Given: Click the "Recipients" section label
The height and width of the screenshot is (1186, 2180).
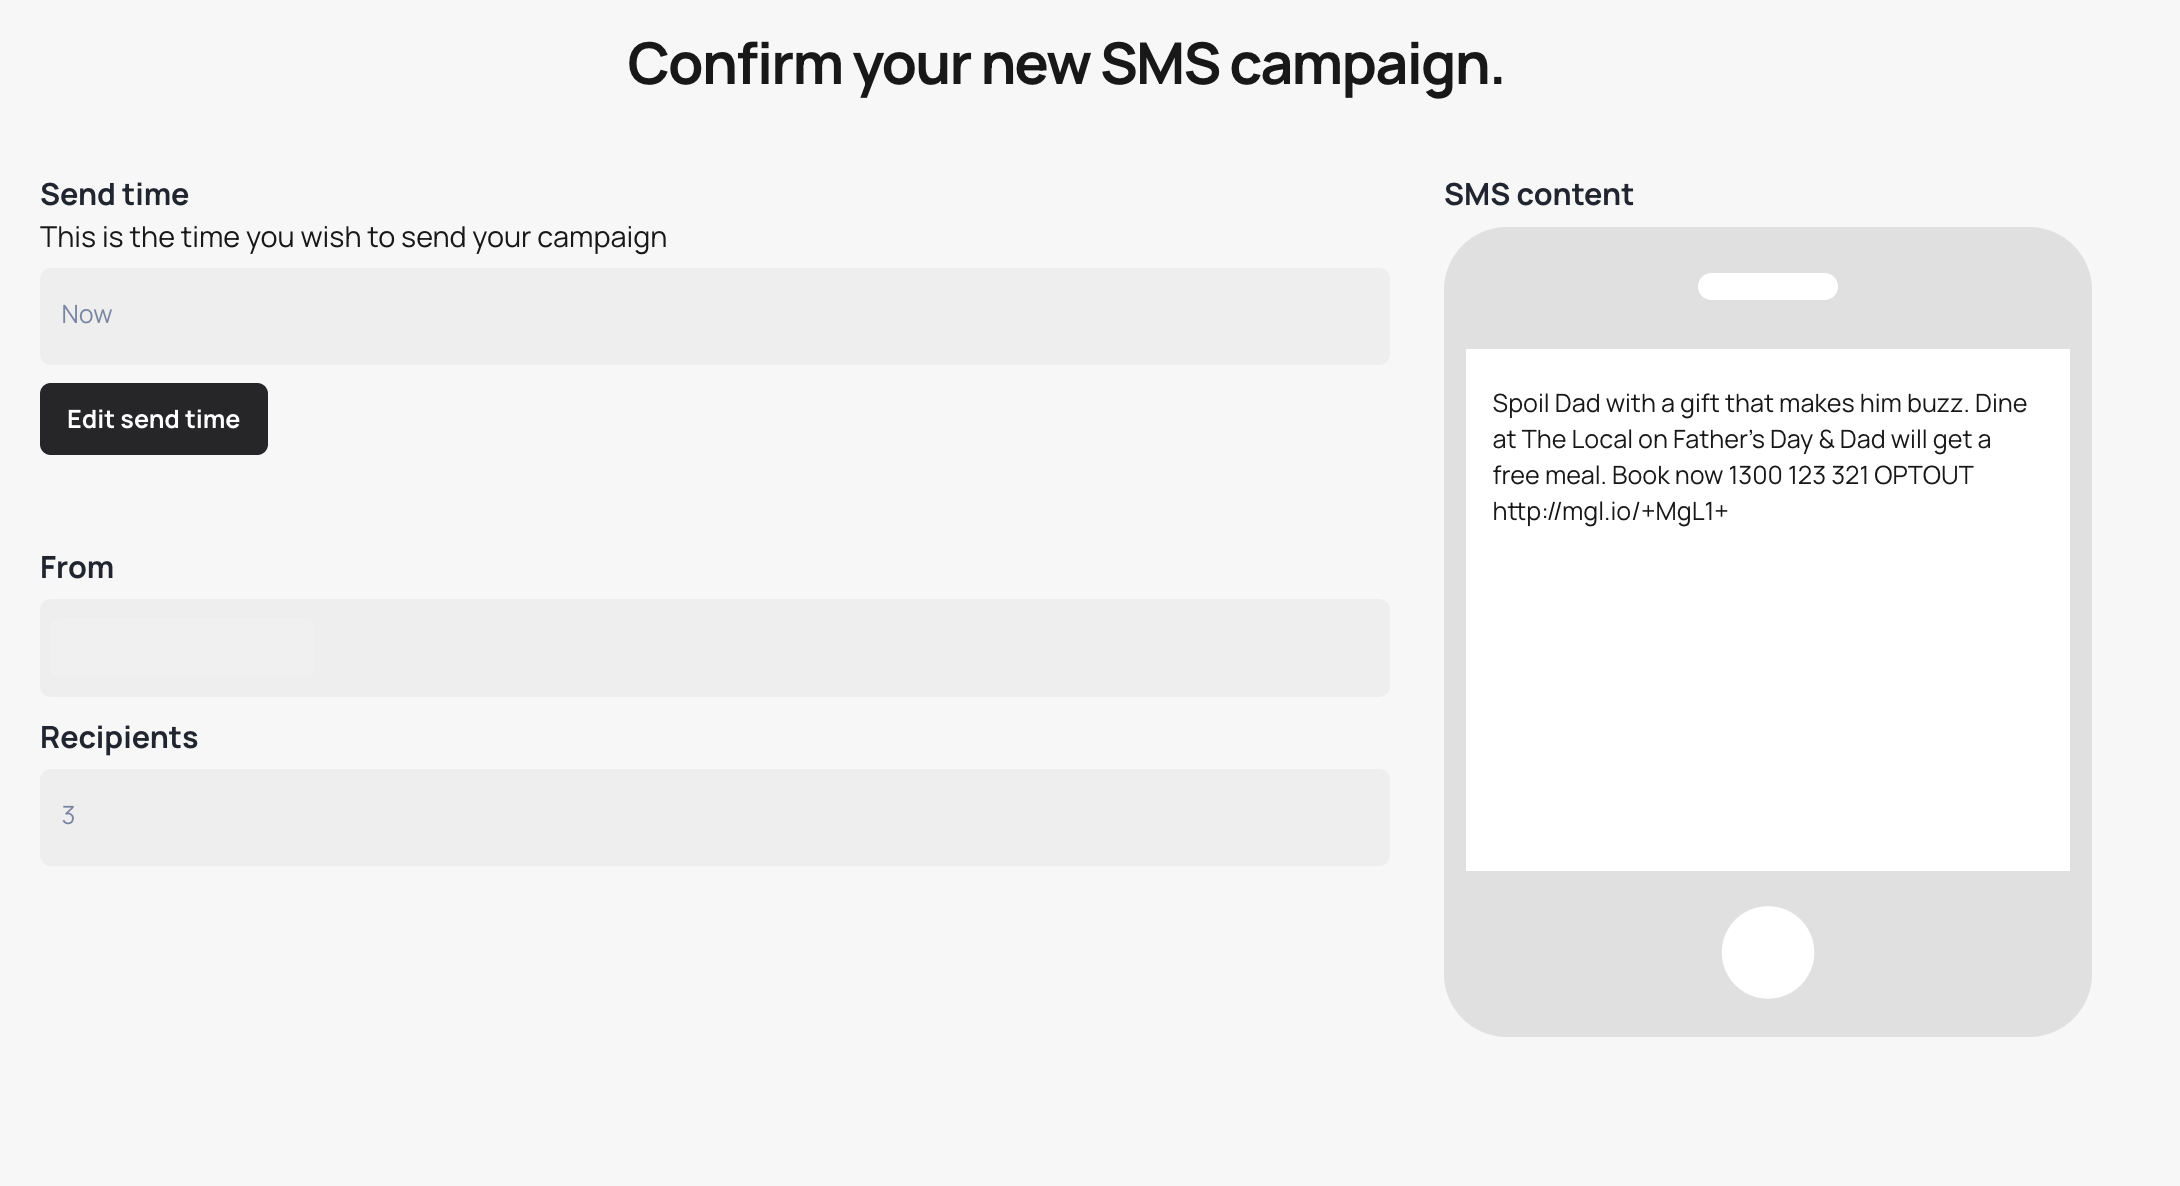Looking at the screenshot, I should click(119, 737).
